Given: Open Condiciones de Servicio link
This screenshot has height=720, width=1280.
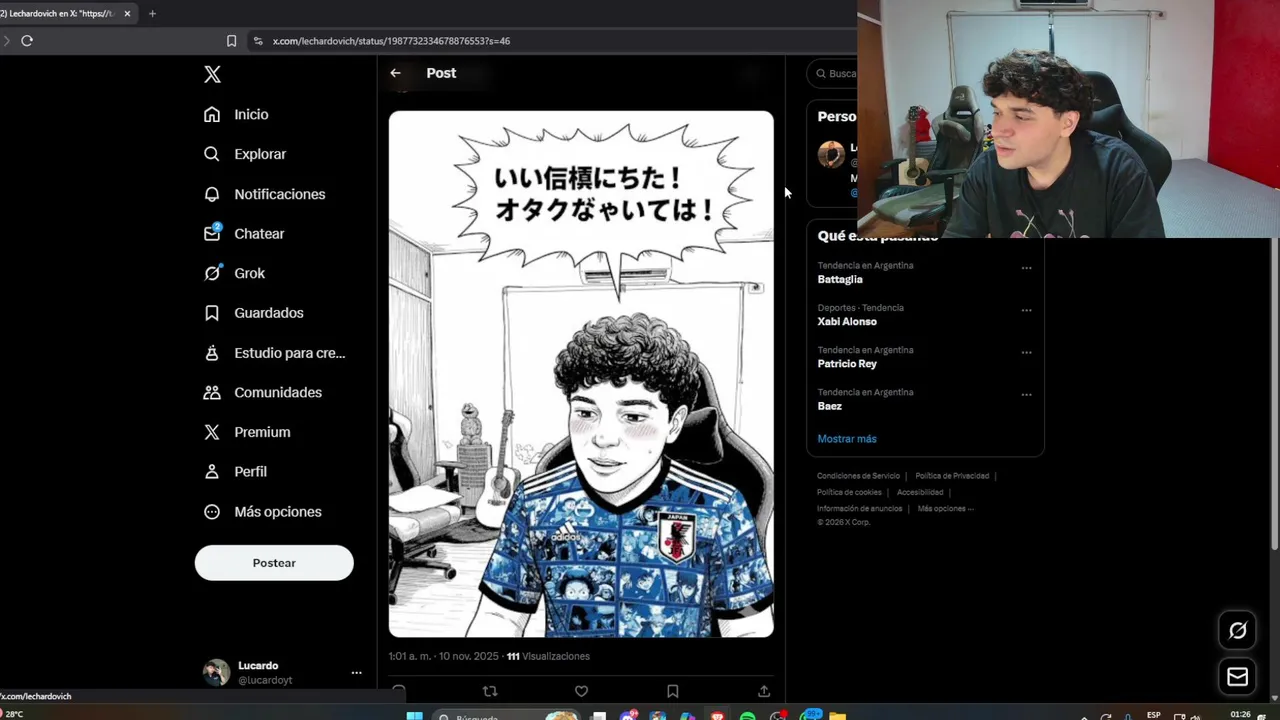Looking at the screenshot, I should [x=859, y=476].
